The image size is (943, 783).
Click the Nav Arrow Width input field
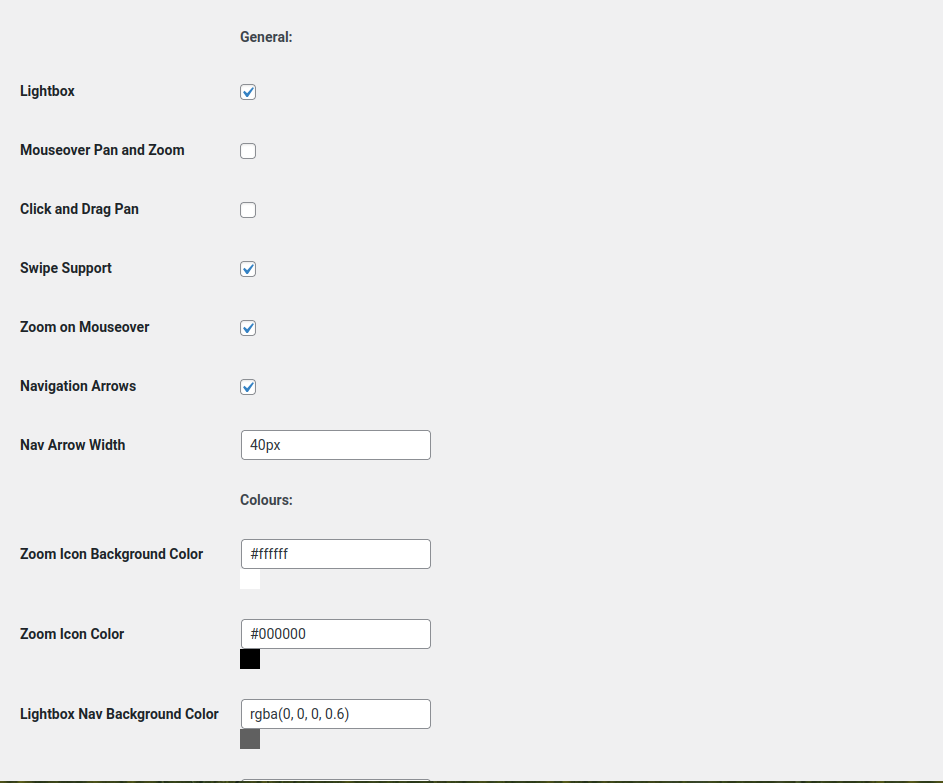[335, 445]
